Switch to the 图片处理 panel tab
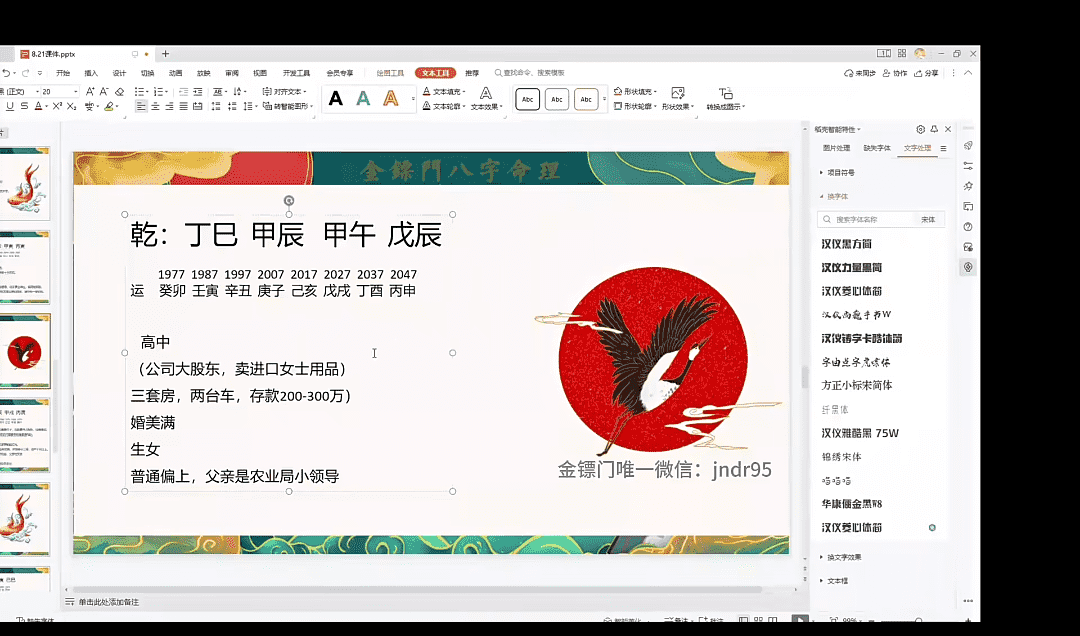 tap(836, 148)
